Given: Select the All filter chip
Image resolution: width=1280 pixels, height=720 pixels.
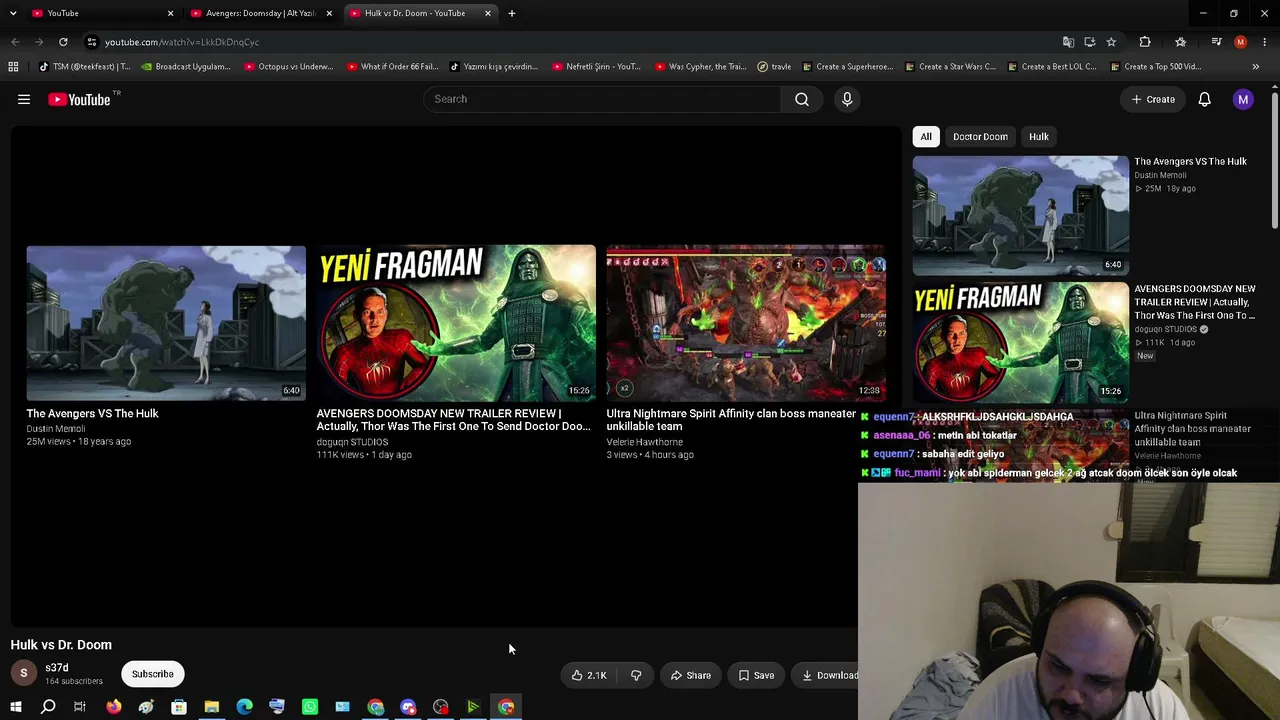Looking at the screenshot, I should 926,136.
